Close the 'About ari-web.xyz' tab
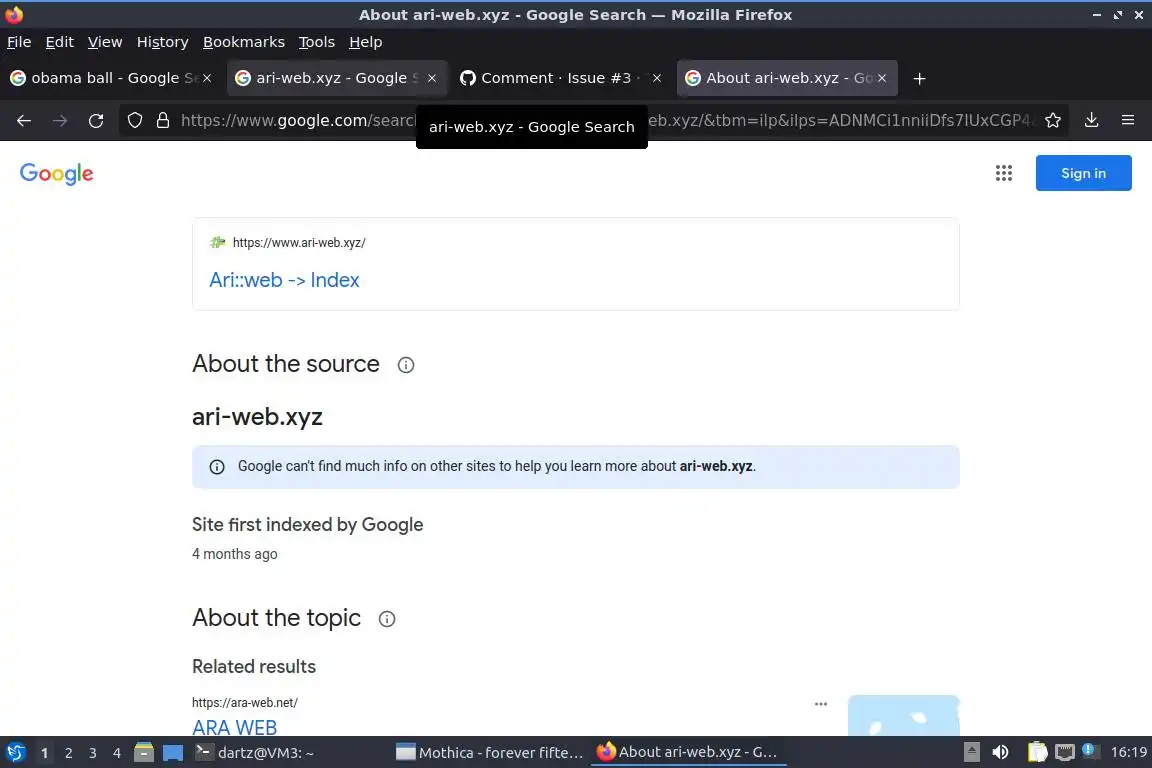The width and height of the screenshot is (1152, 768). (x=882, y=78)
